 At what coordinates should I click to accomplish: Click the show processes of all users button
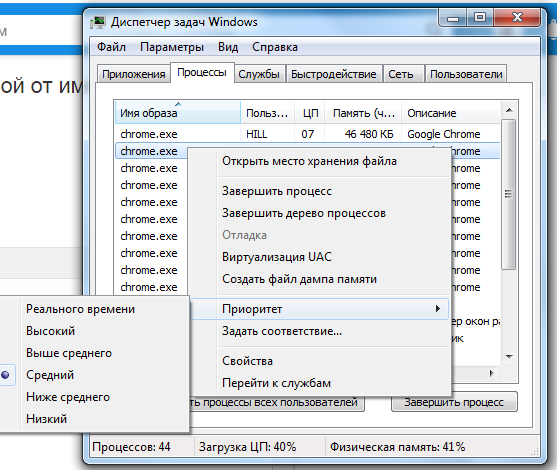(277, 403)
